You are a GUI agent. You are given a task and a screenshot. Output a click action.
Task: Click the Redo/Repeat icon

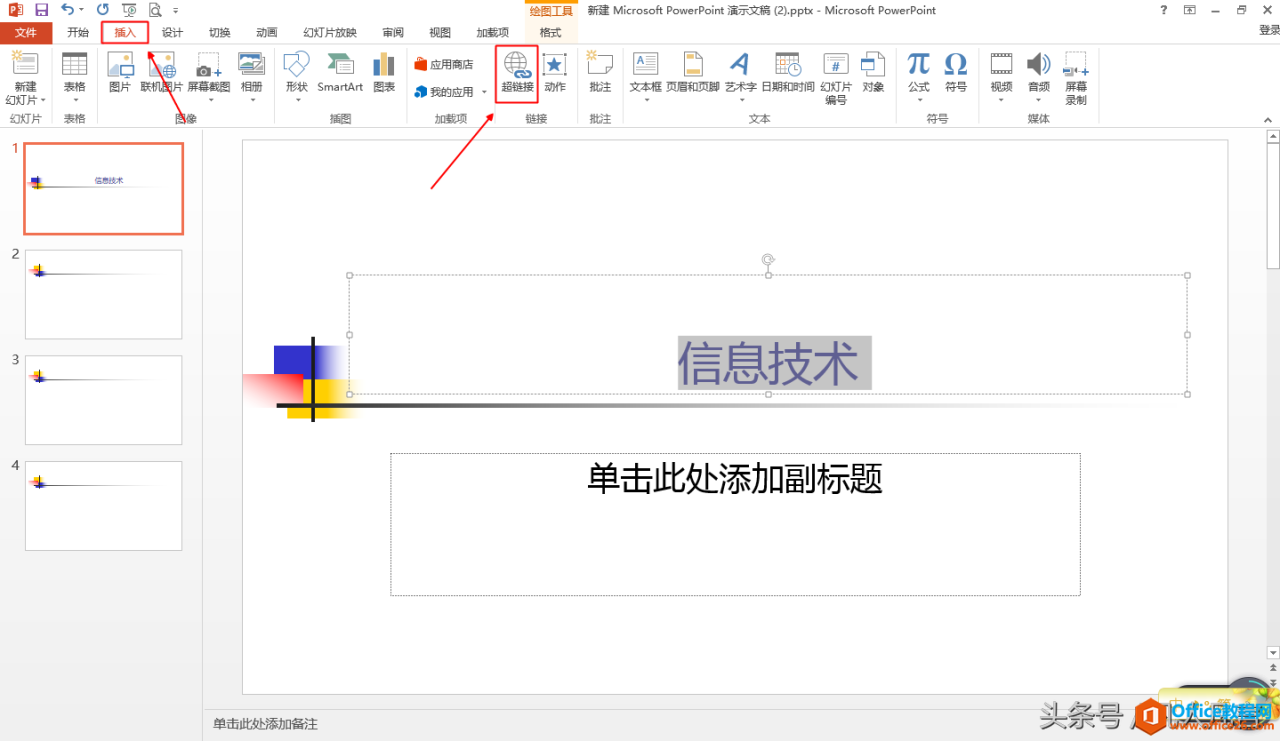pyautogui.click(x=103, y=9)
